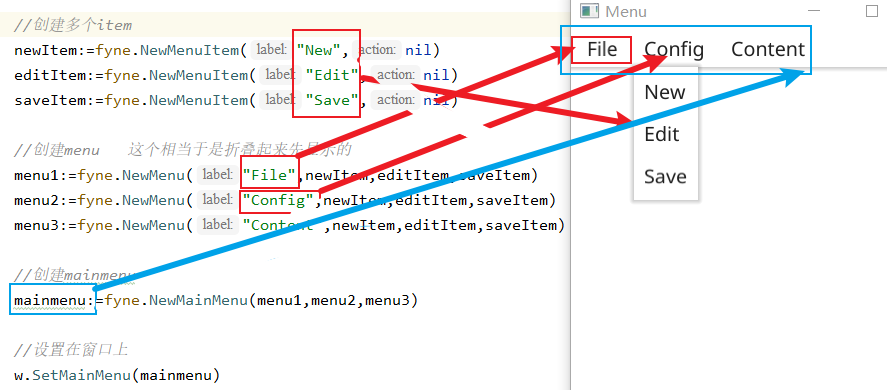Viewport: 887px width, 390px height.
Task: Click NewMenu call in menu3 line
Action: 153,225
